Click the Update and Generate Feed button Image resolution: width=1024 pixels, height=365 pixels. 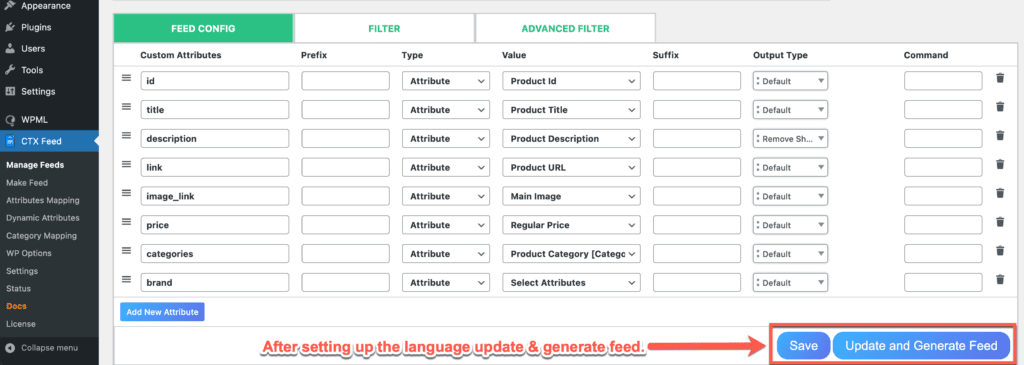coord(921,345)
